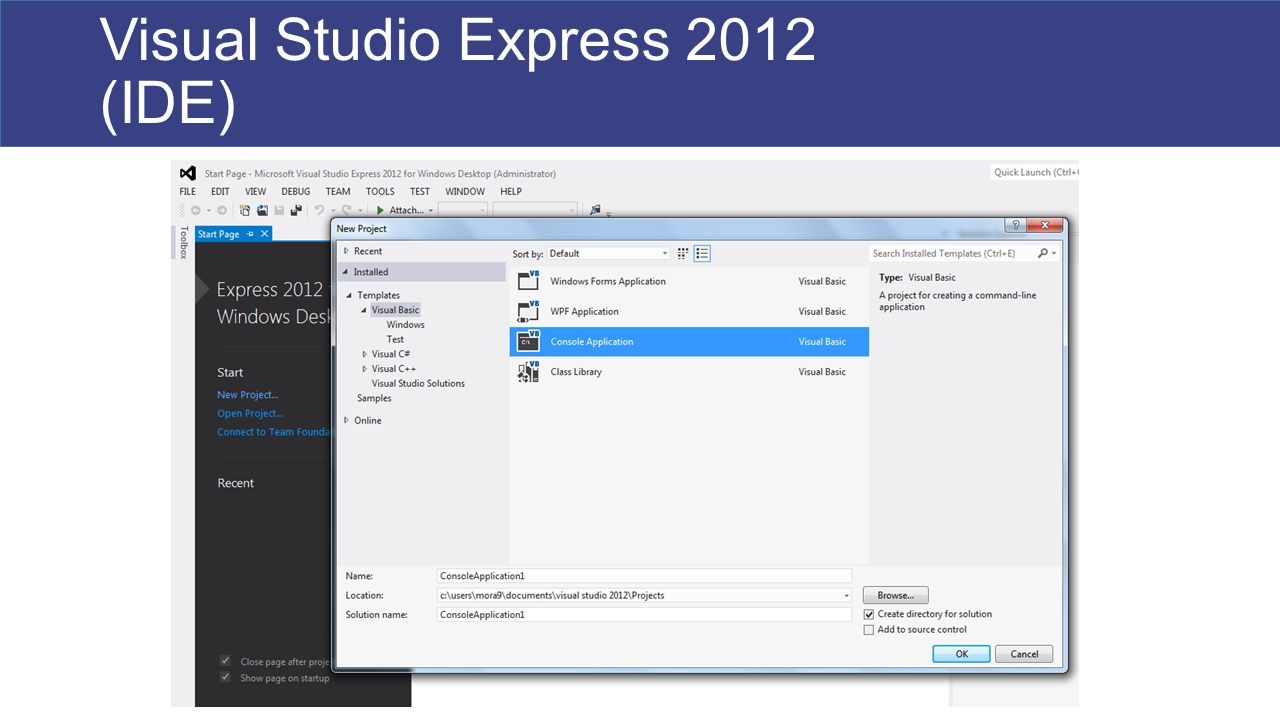1280x720 pixels.
Task: Expand the Online section
Action: [x=346, y=420]
